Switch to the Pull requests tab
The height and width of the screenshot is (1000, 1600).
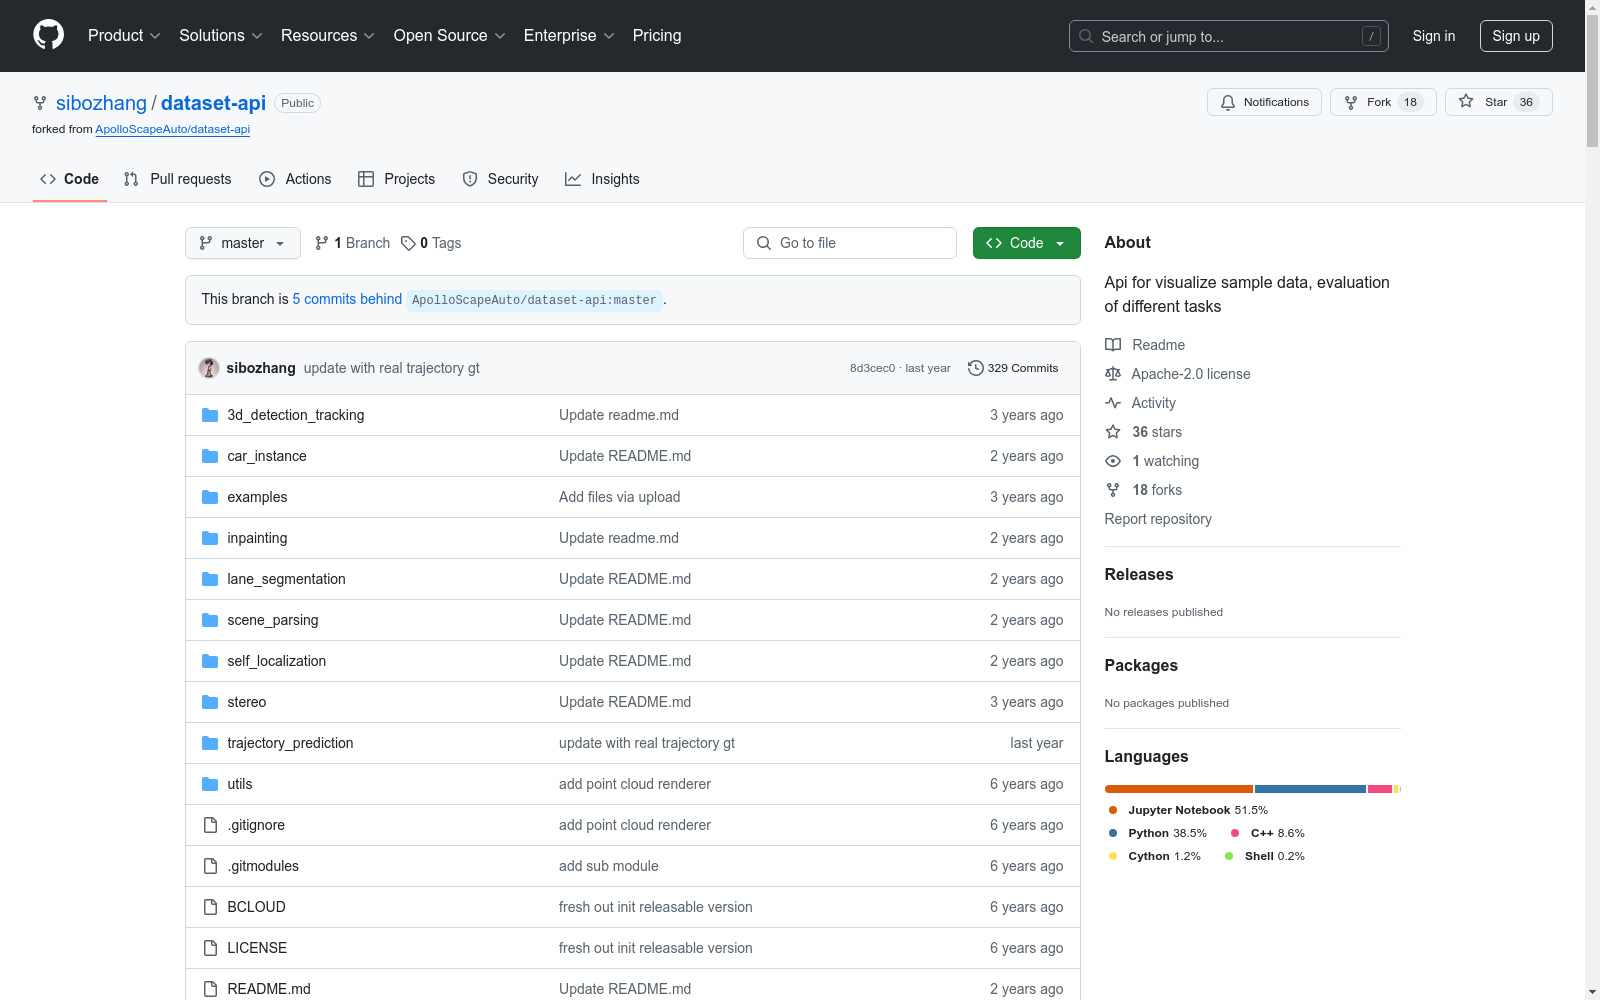[177, 179]
